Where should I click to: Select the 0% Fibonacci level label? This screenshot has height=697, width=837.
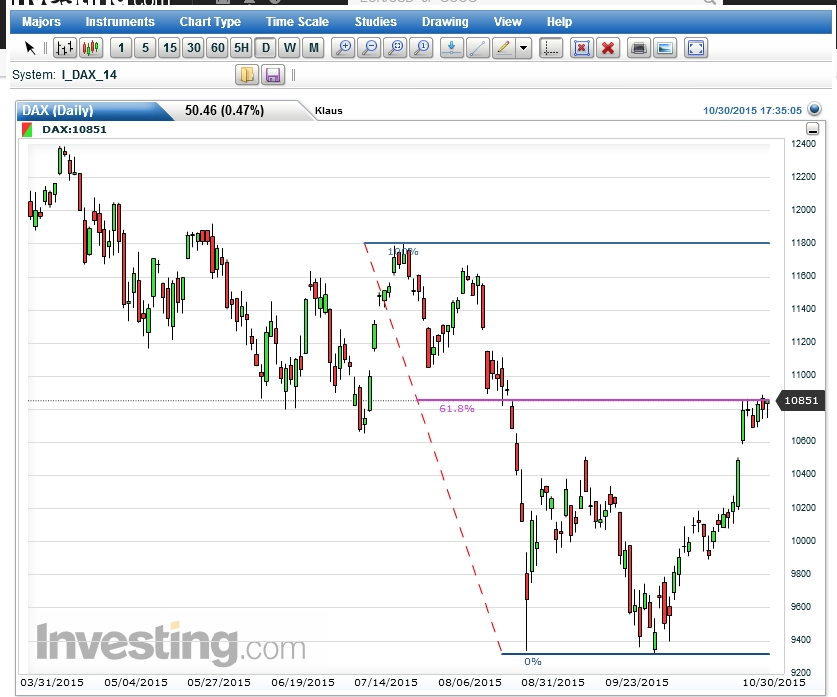[x=532, y=661]
